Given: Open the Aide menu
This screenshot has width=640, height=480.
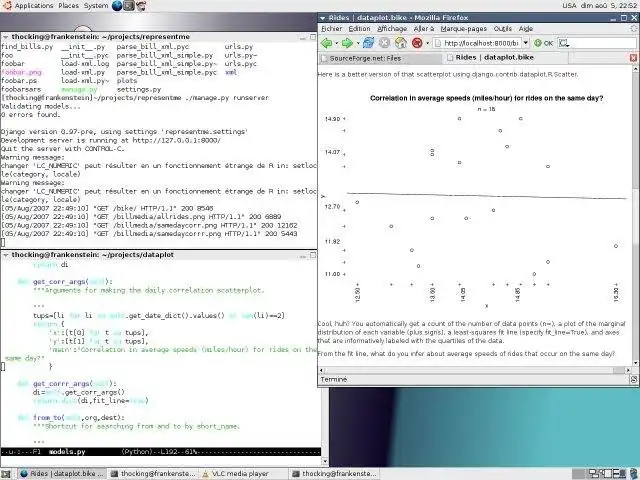Looking at the screenshot, I should [526, 29].
